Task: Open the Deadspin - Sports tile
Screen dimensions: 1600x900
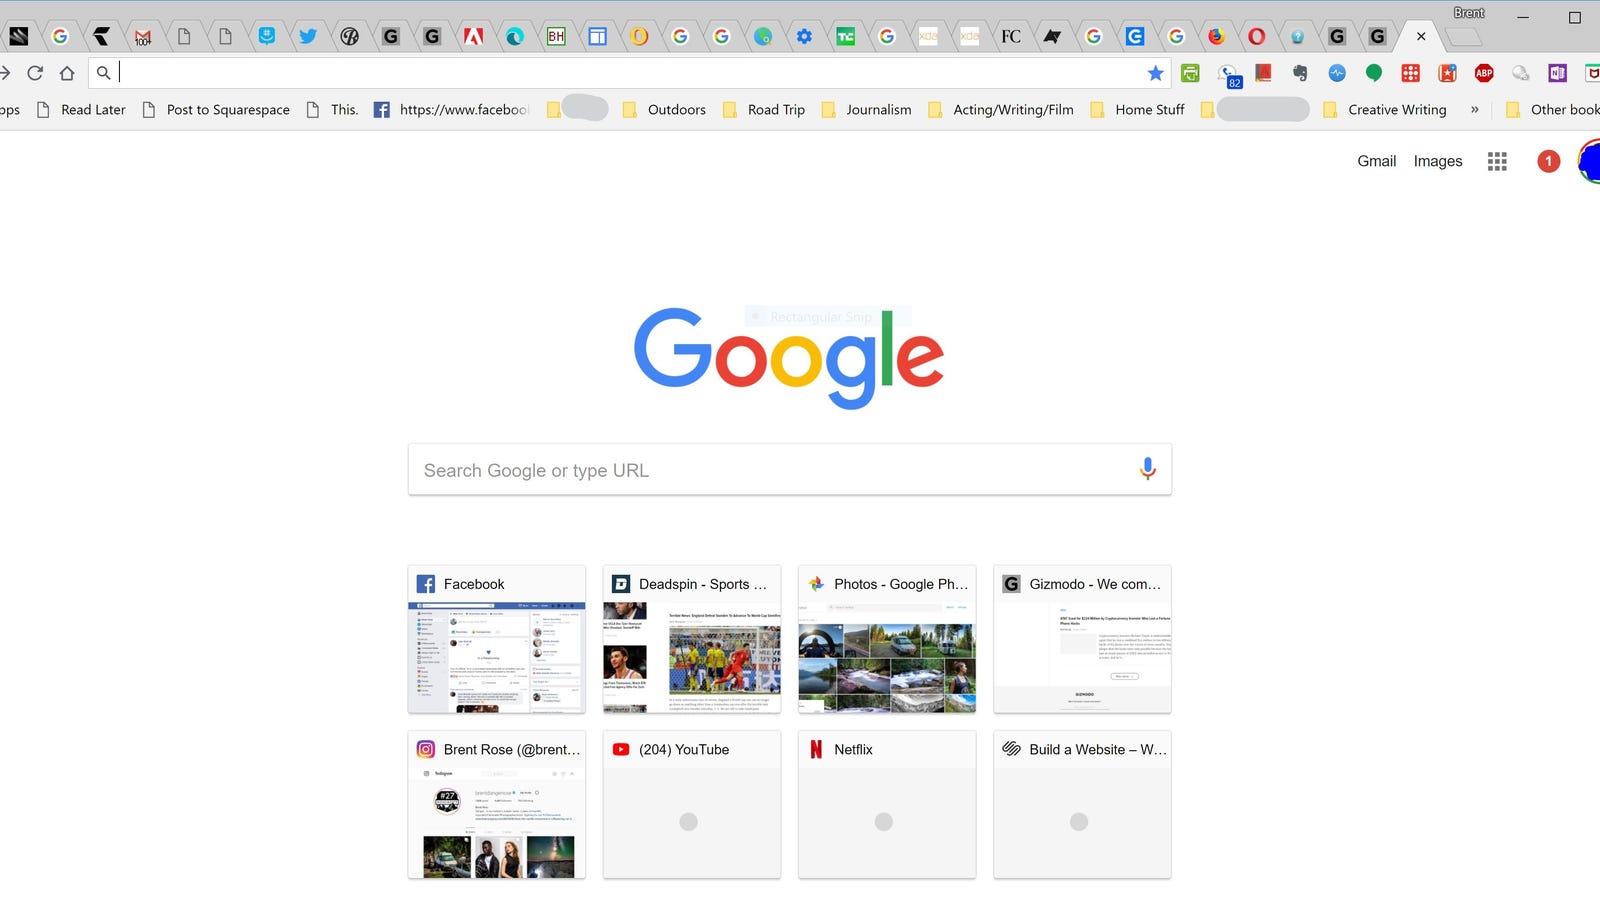Action: point(692,639)
